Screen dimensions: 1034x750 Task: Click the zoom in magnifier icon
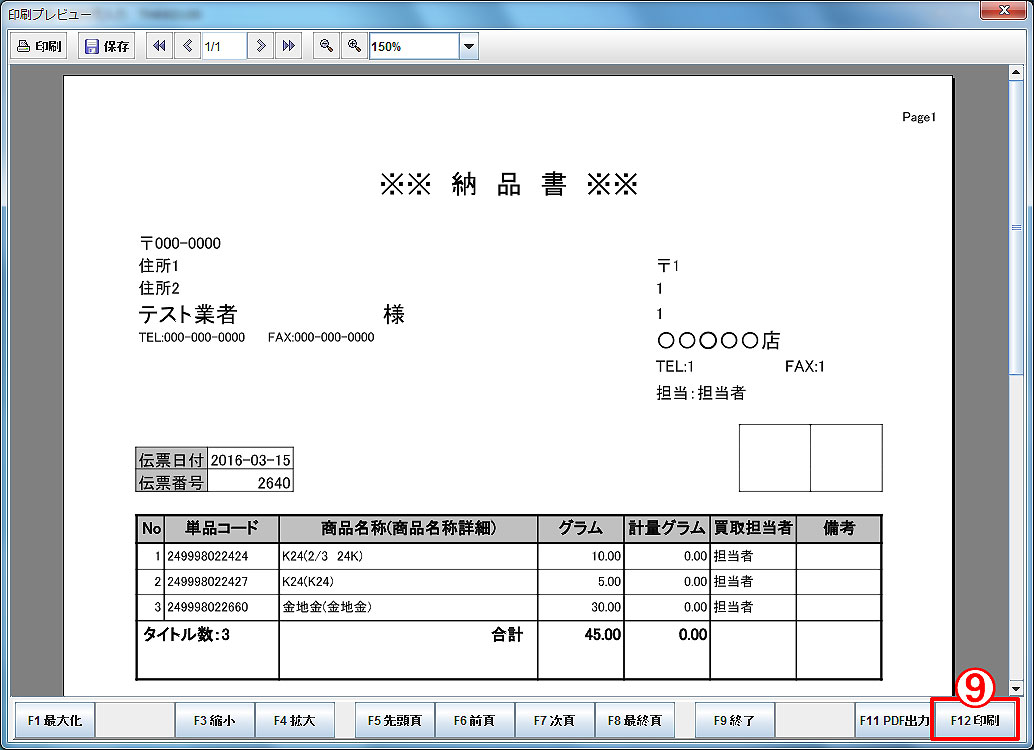point(354,46)
